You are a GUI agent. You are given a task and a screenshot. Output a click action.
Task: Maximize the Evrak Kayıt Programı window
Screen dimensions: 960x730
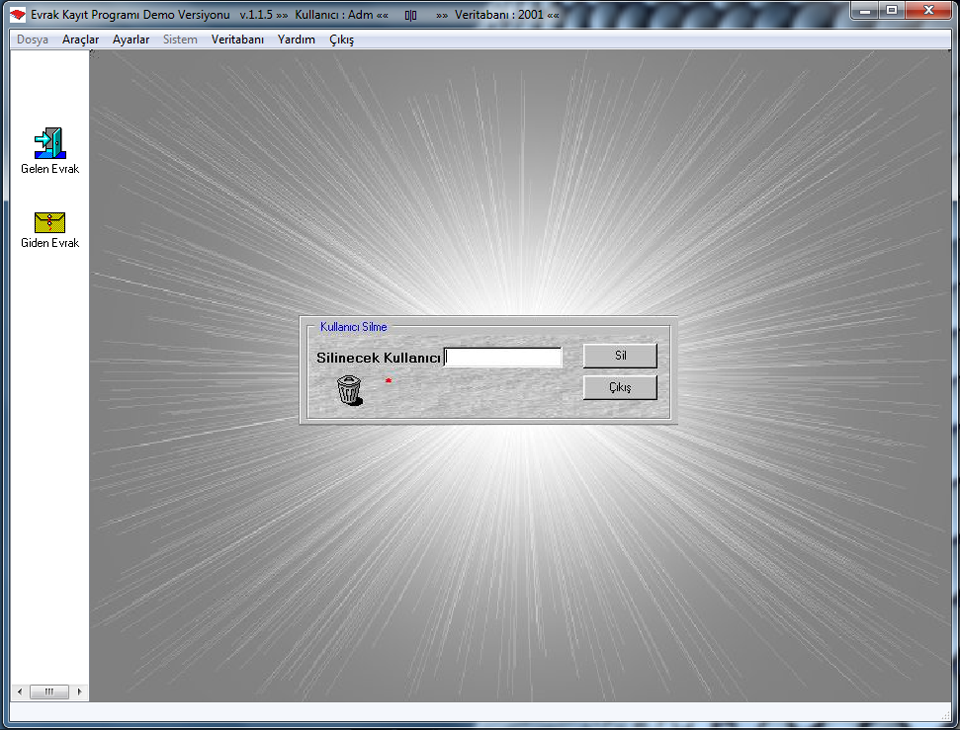click(892, 10)
